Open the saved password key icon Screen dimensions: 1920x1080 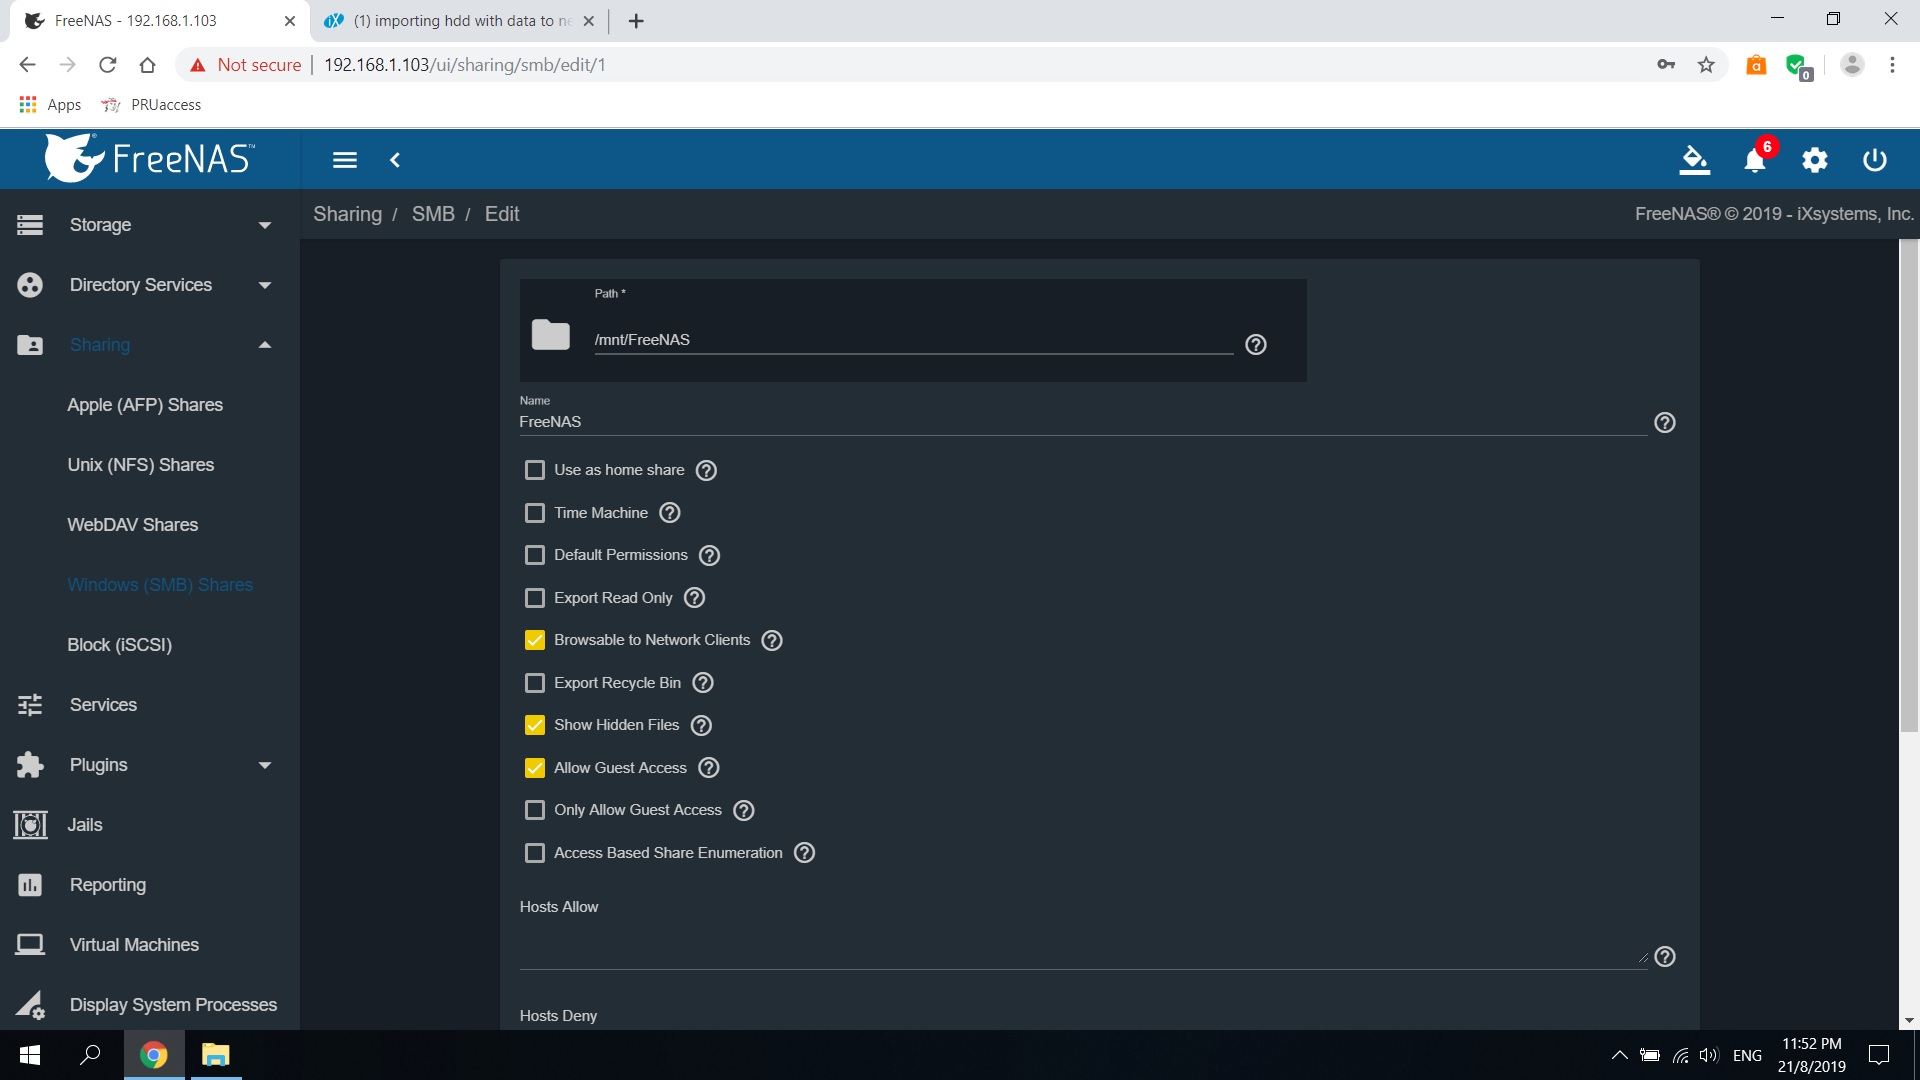click(1666, 65)
